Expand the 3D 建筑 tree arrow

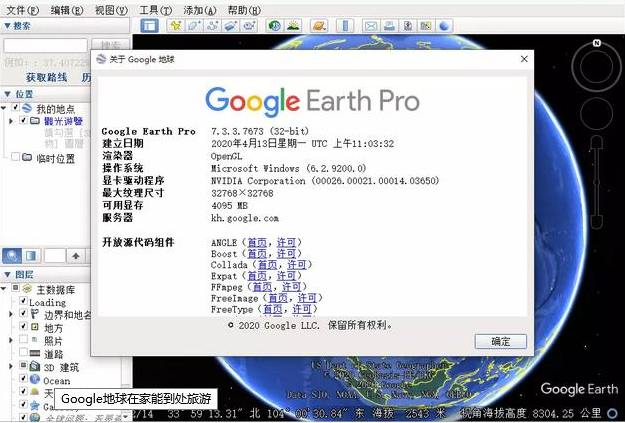(x=11, y=366)
